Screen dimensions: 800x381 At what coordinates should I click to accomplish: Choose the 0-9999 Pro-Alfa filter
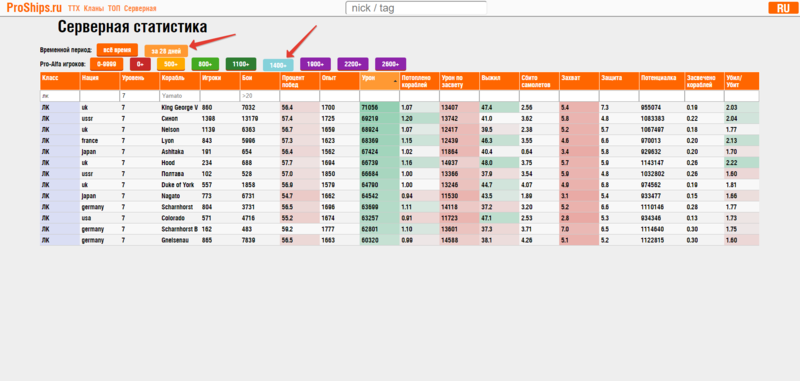(107, 64)
